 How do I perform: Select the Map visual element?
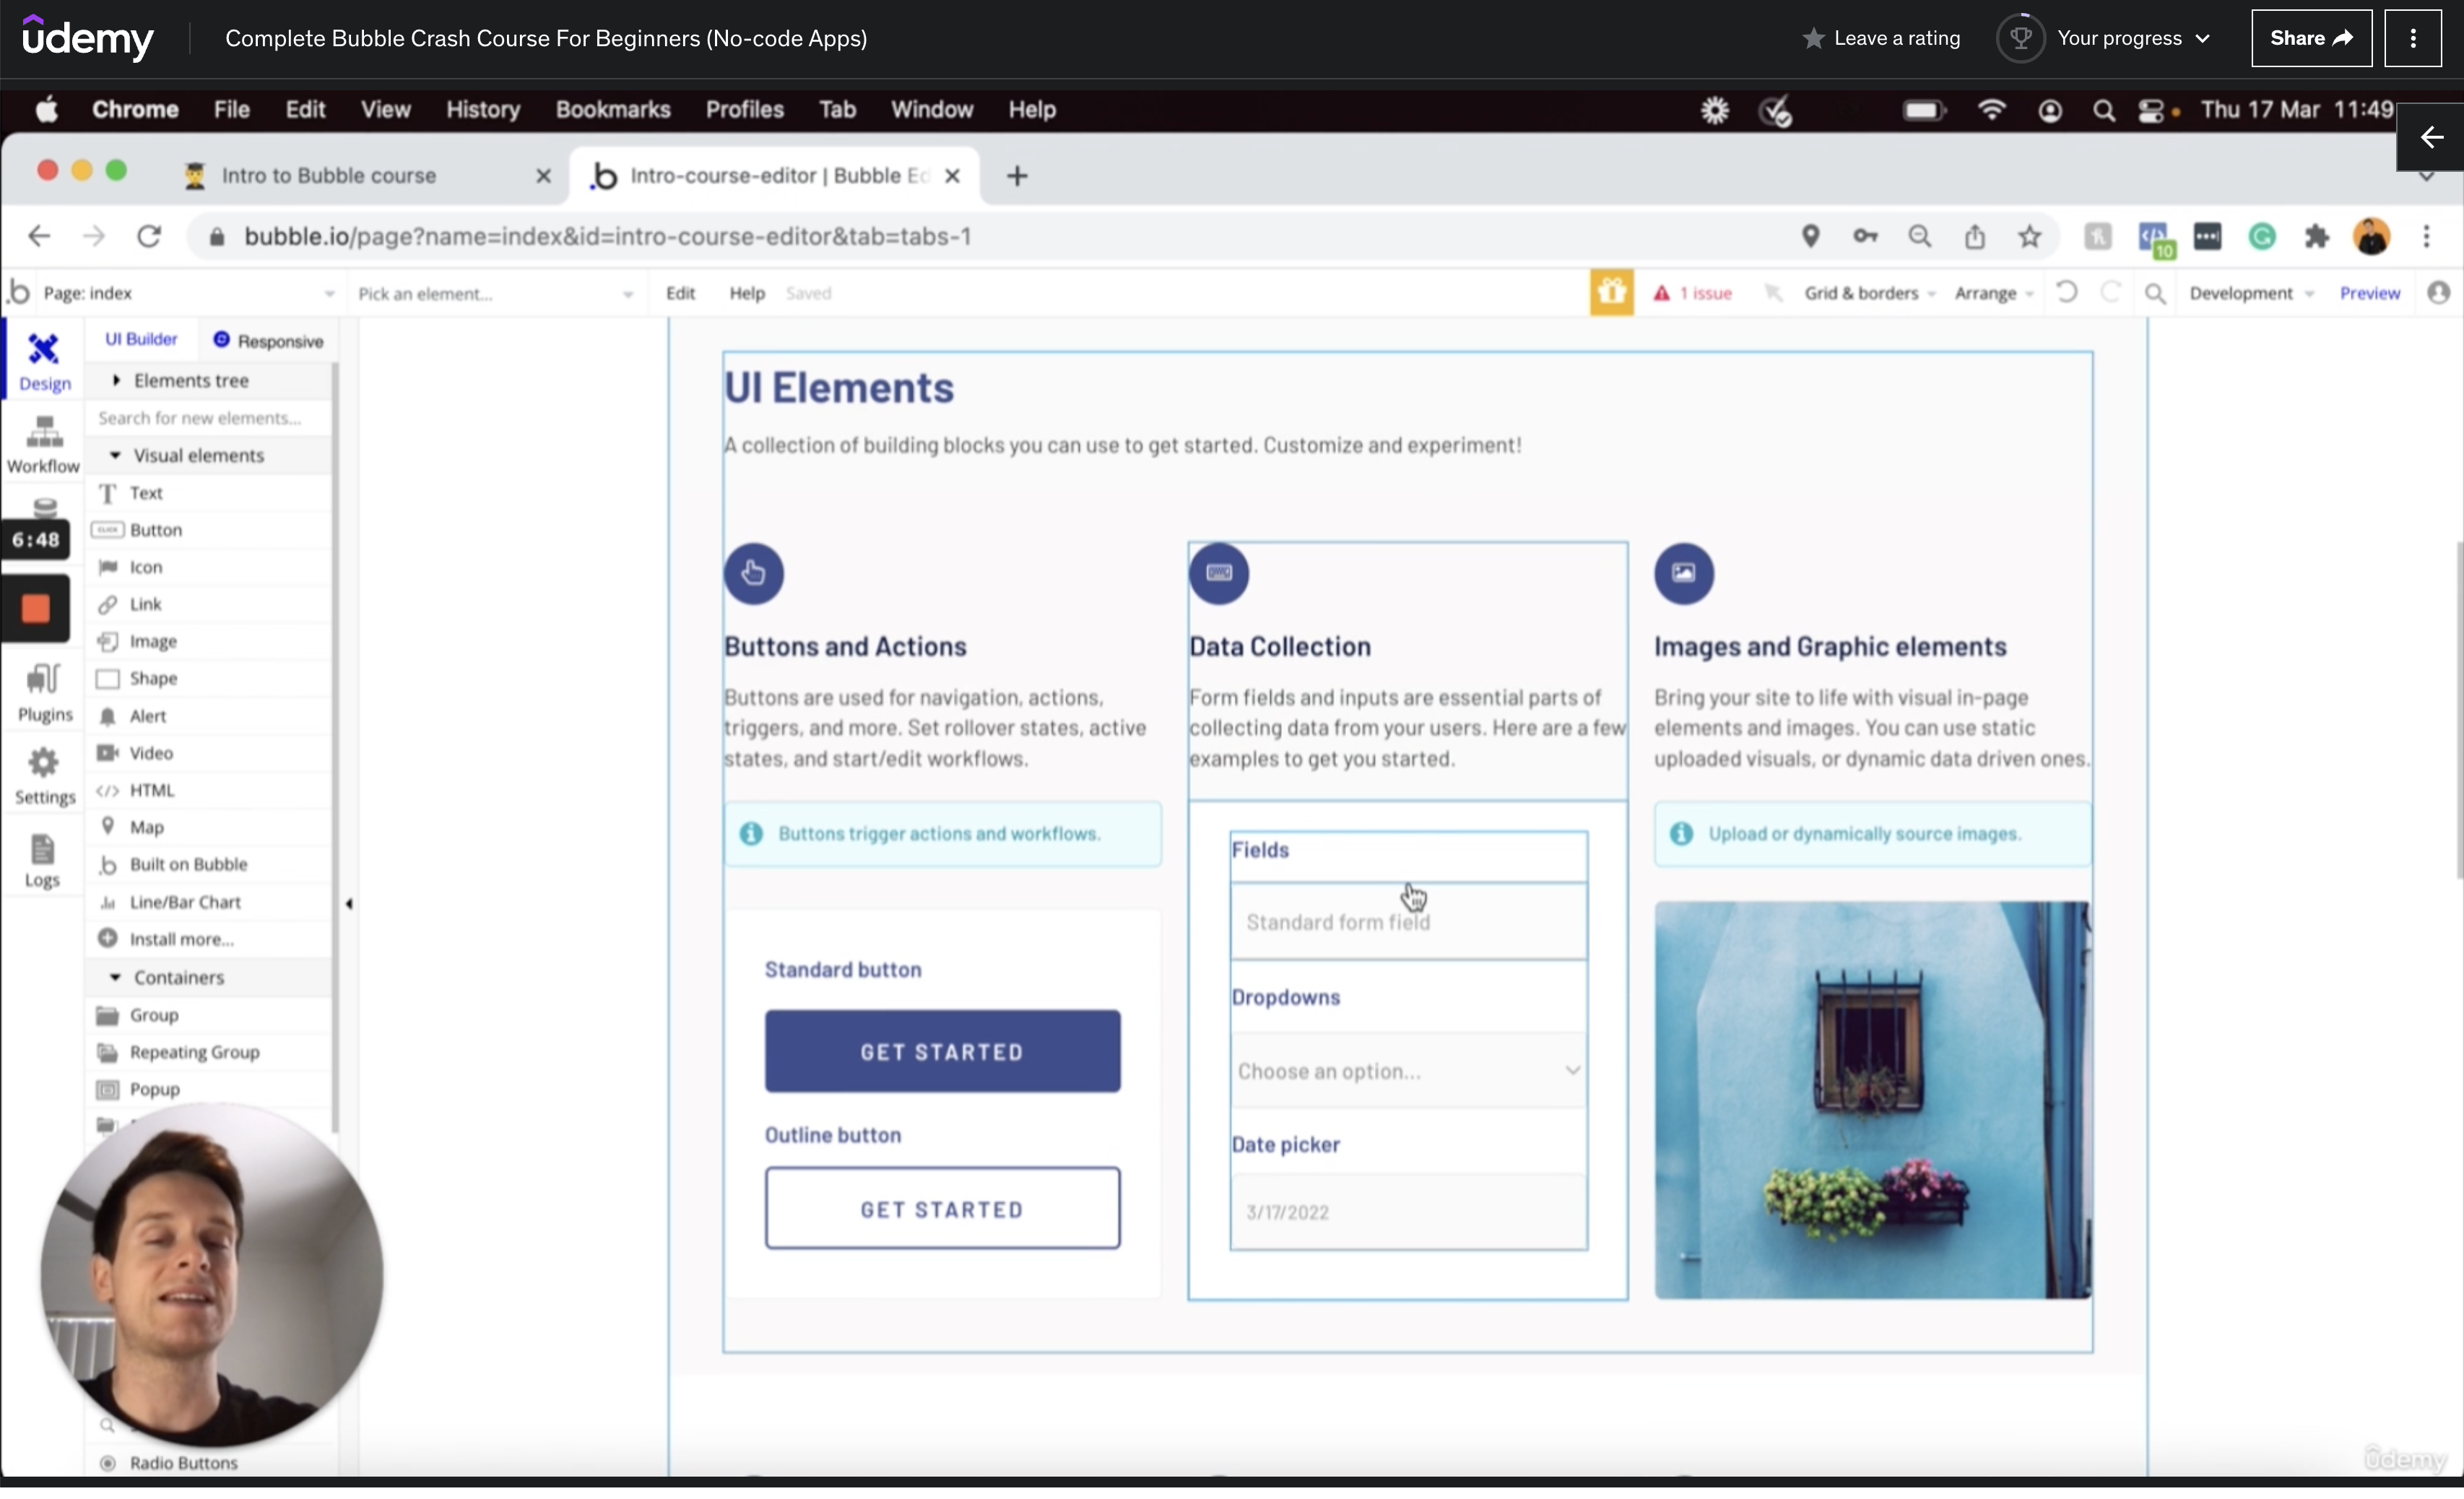[146, 827]
